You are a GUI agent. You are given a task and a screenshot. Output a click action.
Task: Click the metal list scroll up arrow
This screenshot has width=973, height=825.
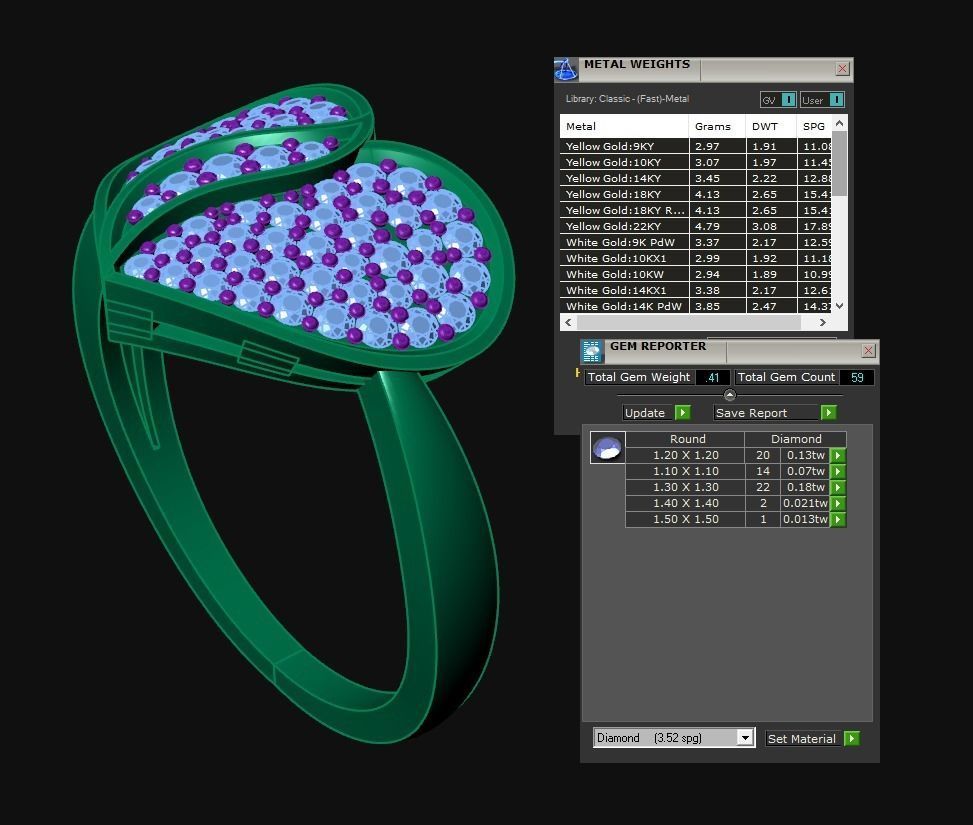point(839,123)
